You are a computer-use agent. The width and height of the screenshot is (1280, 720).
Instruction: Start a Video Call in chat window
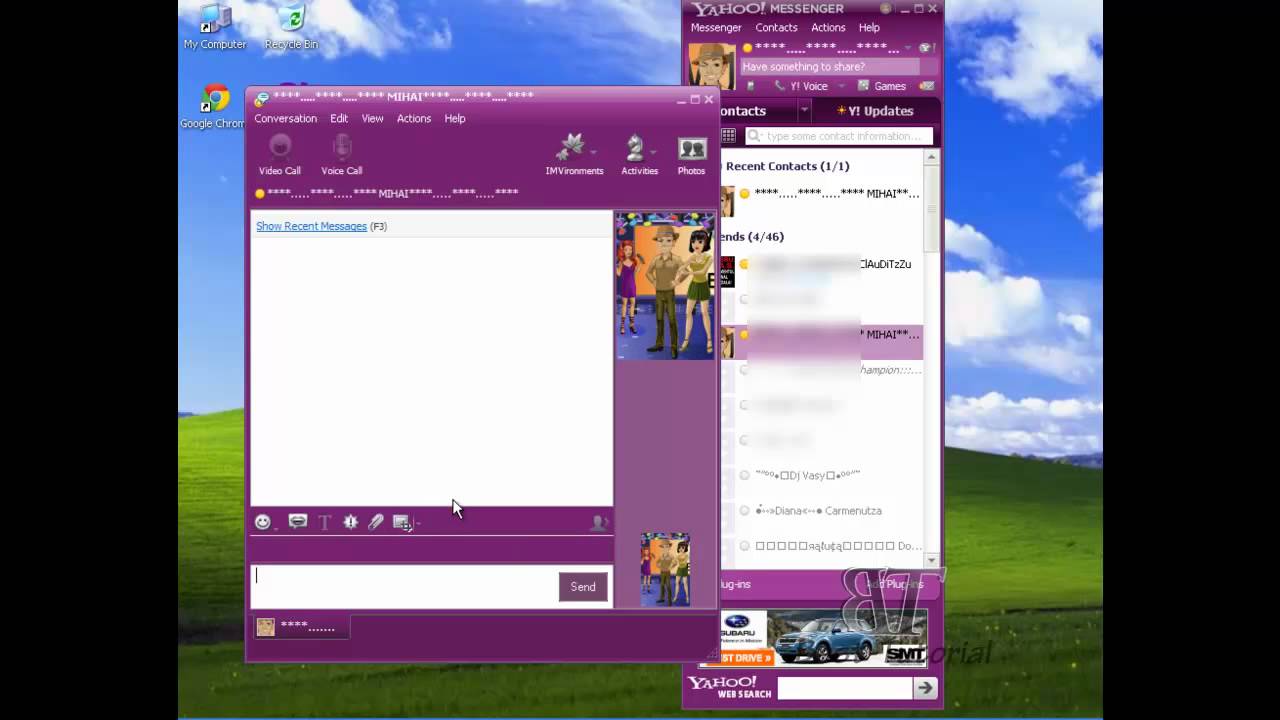(280, 155)
